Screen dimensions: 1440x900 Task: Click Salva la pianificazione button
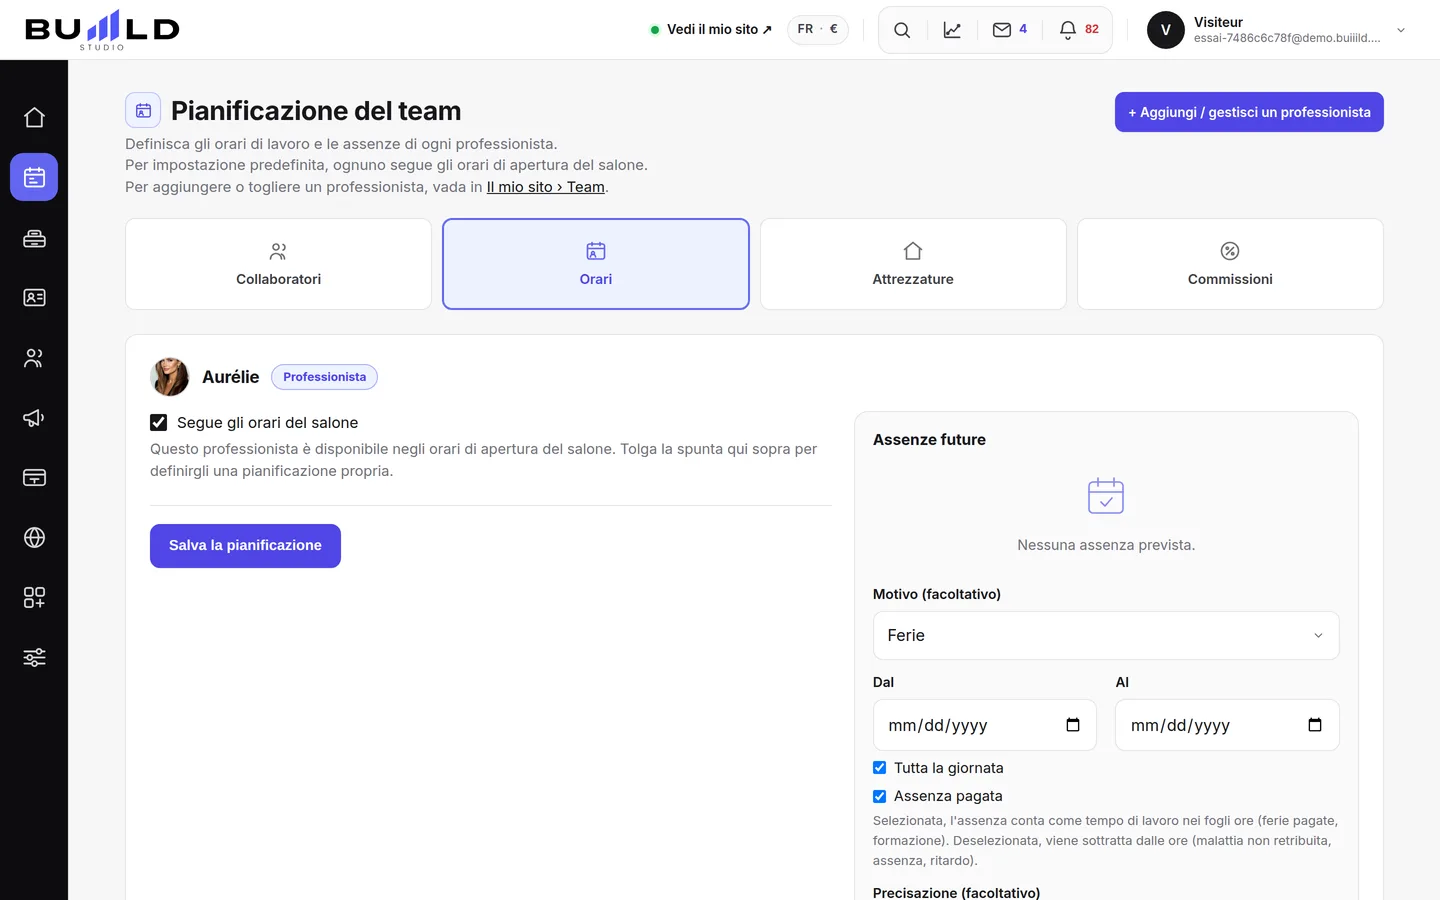tap(245, 546)
